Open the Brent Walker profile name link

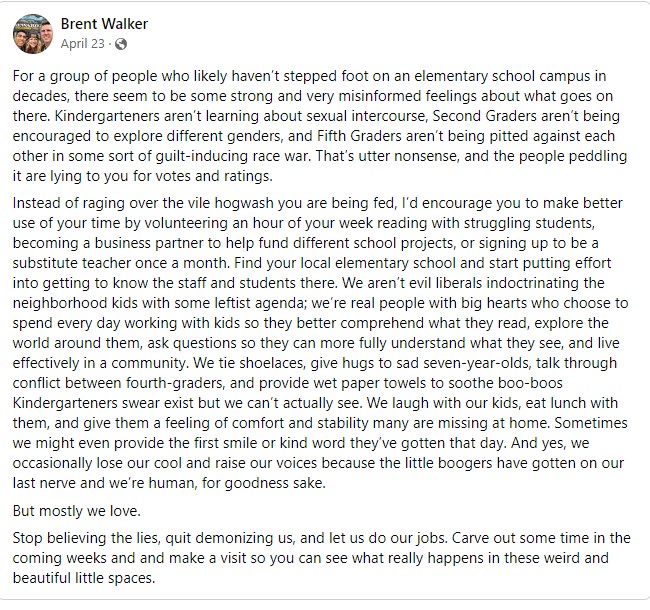click(x=104, y=24)
